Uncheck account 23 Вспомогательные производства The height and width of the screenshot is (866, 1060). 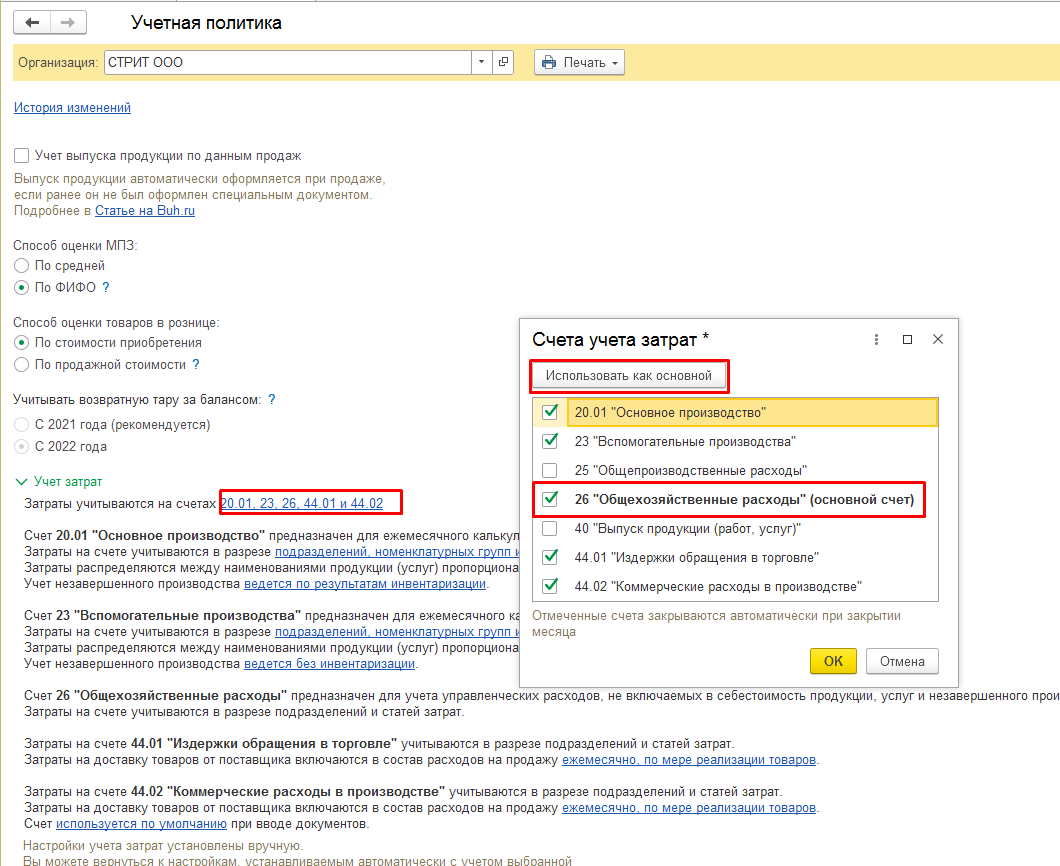[550, 441]
